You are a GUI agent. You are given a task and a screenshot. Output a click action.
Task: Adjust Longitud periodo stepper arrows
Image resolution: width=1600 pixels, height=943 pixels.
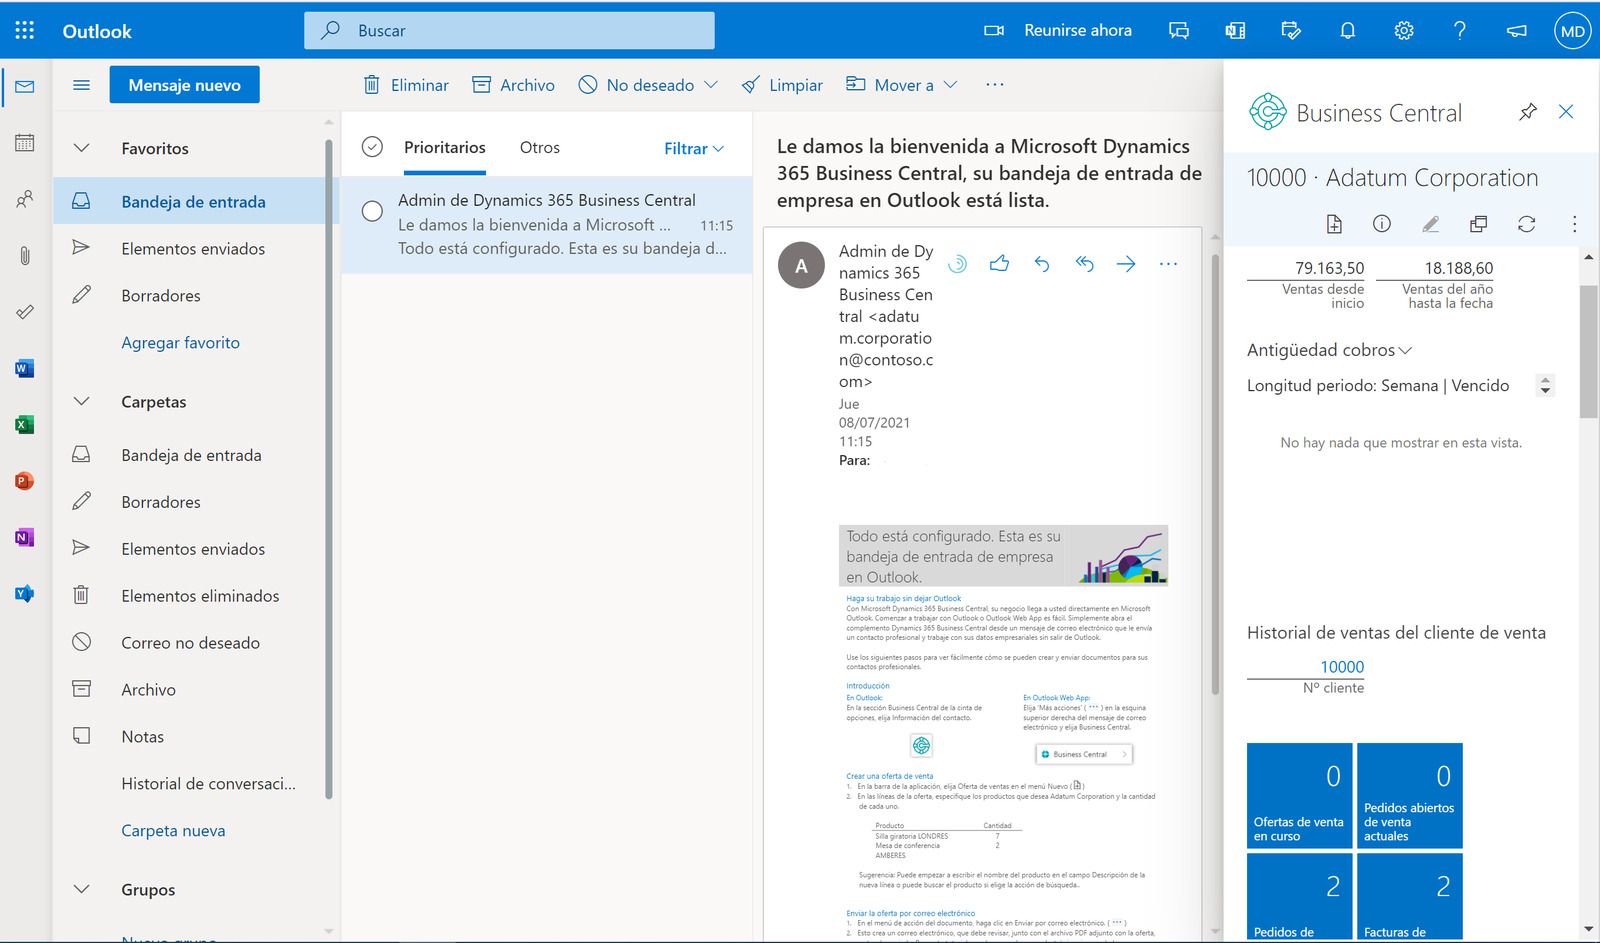click(x=1546, y=385)
